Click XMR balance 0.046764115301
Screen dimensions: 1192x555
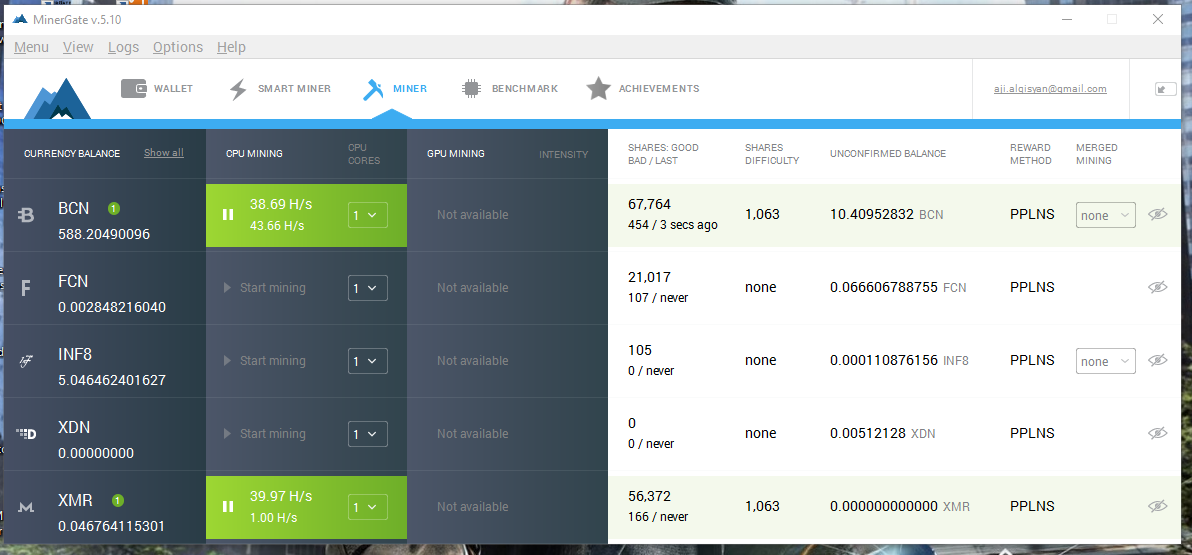[112, 526]
